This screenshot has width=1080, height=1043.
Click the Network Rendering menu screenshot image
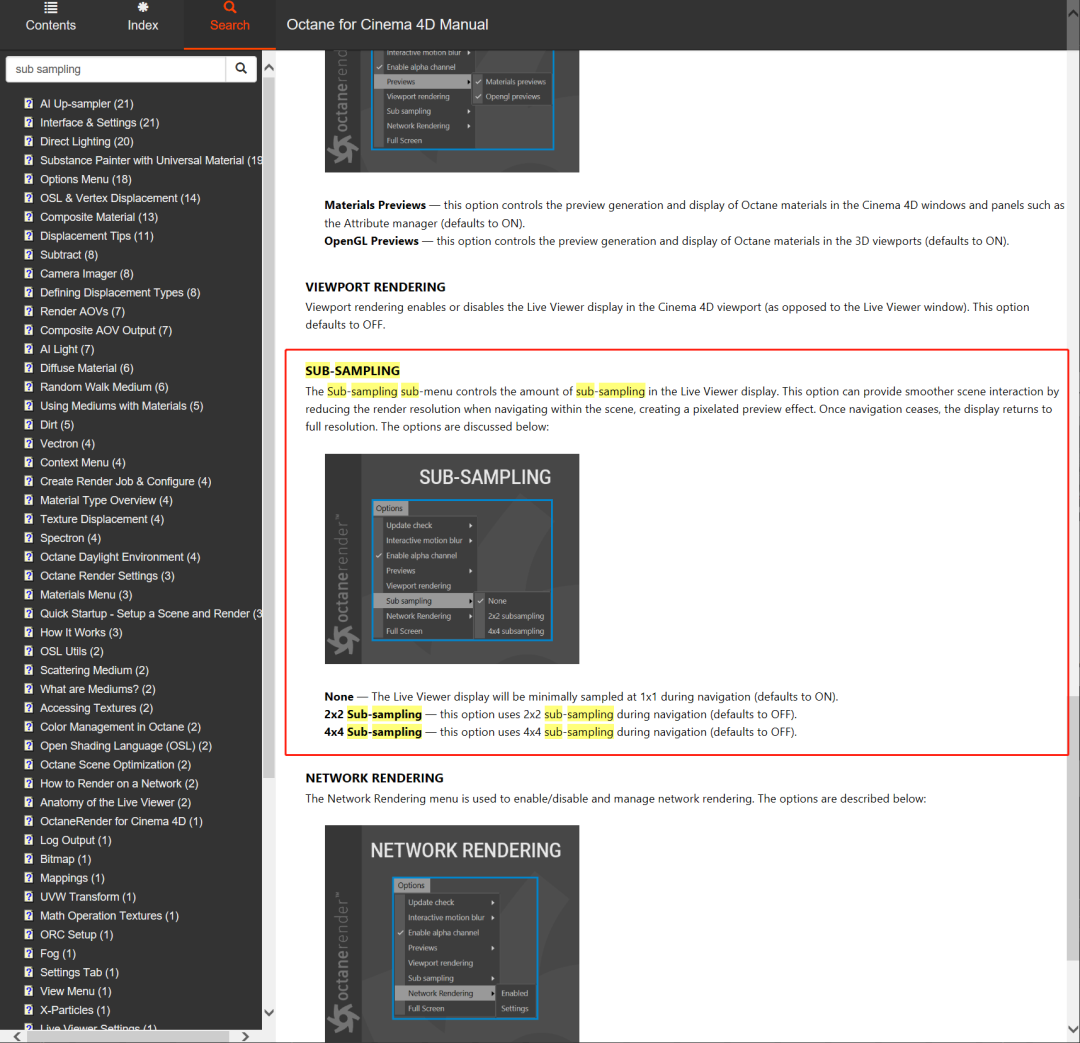(452, 933)
